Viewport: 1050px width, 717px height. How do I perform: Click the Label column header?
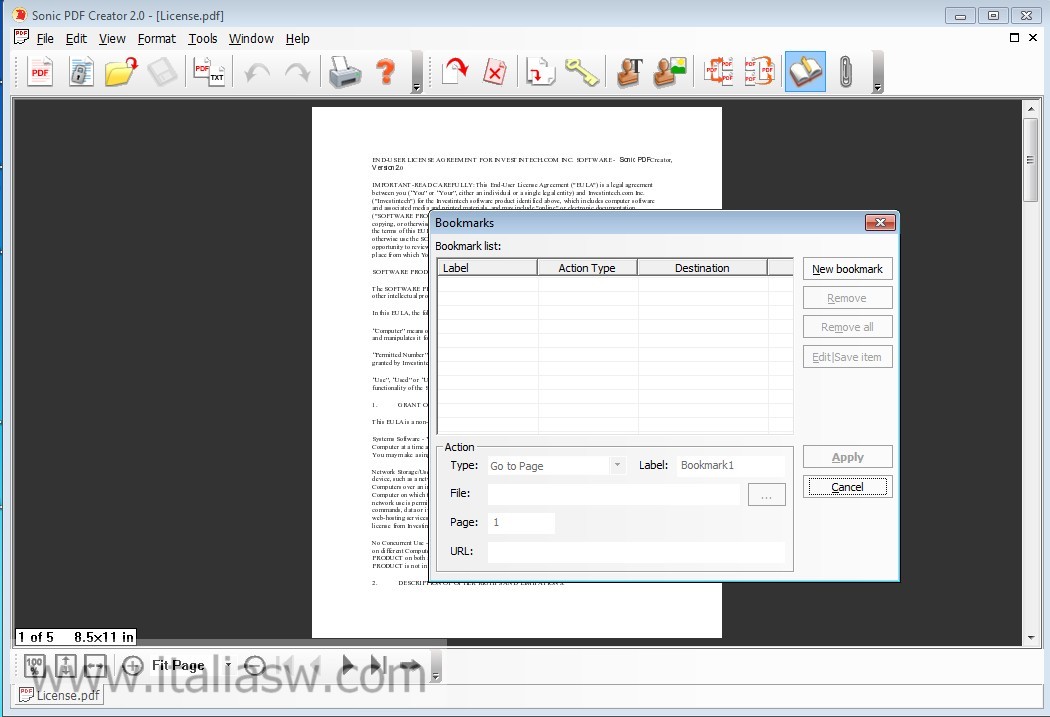[488, 268]
